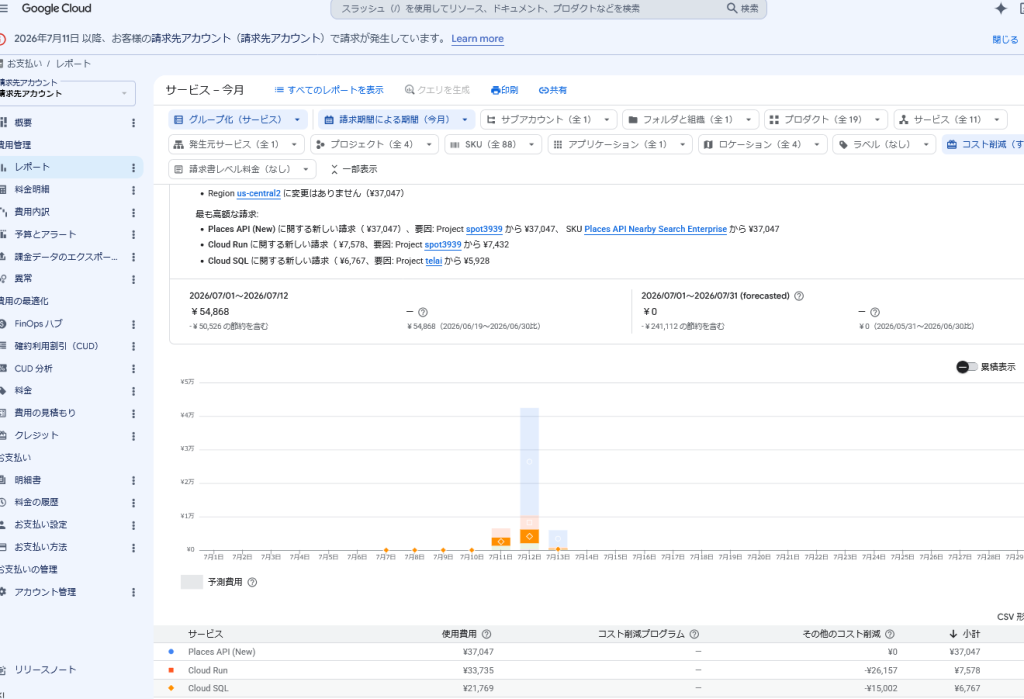Screen dimensions: 1024x699
Task: Expand プロジェクト (全 4) filter
Action: (x=374, y=144)
